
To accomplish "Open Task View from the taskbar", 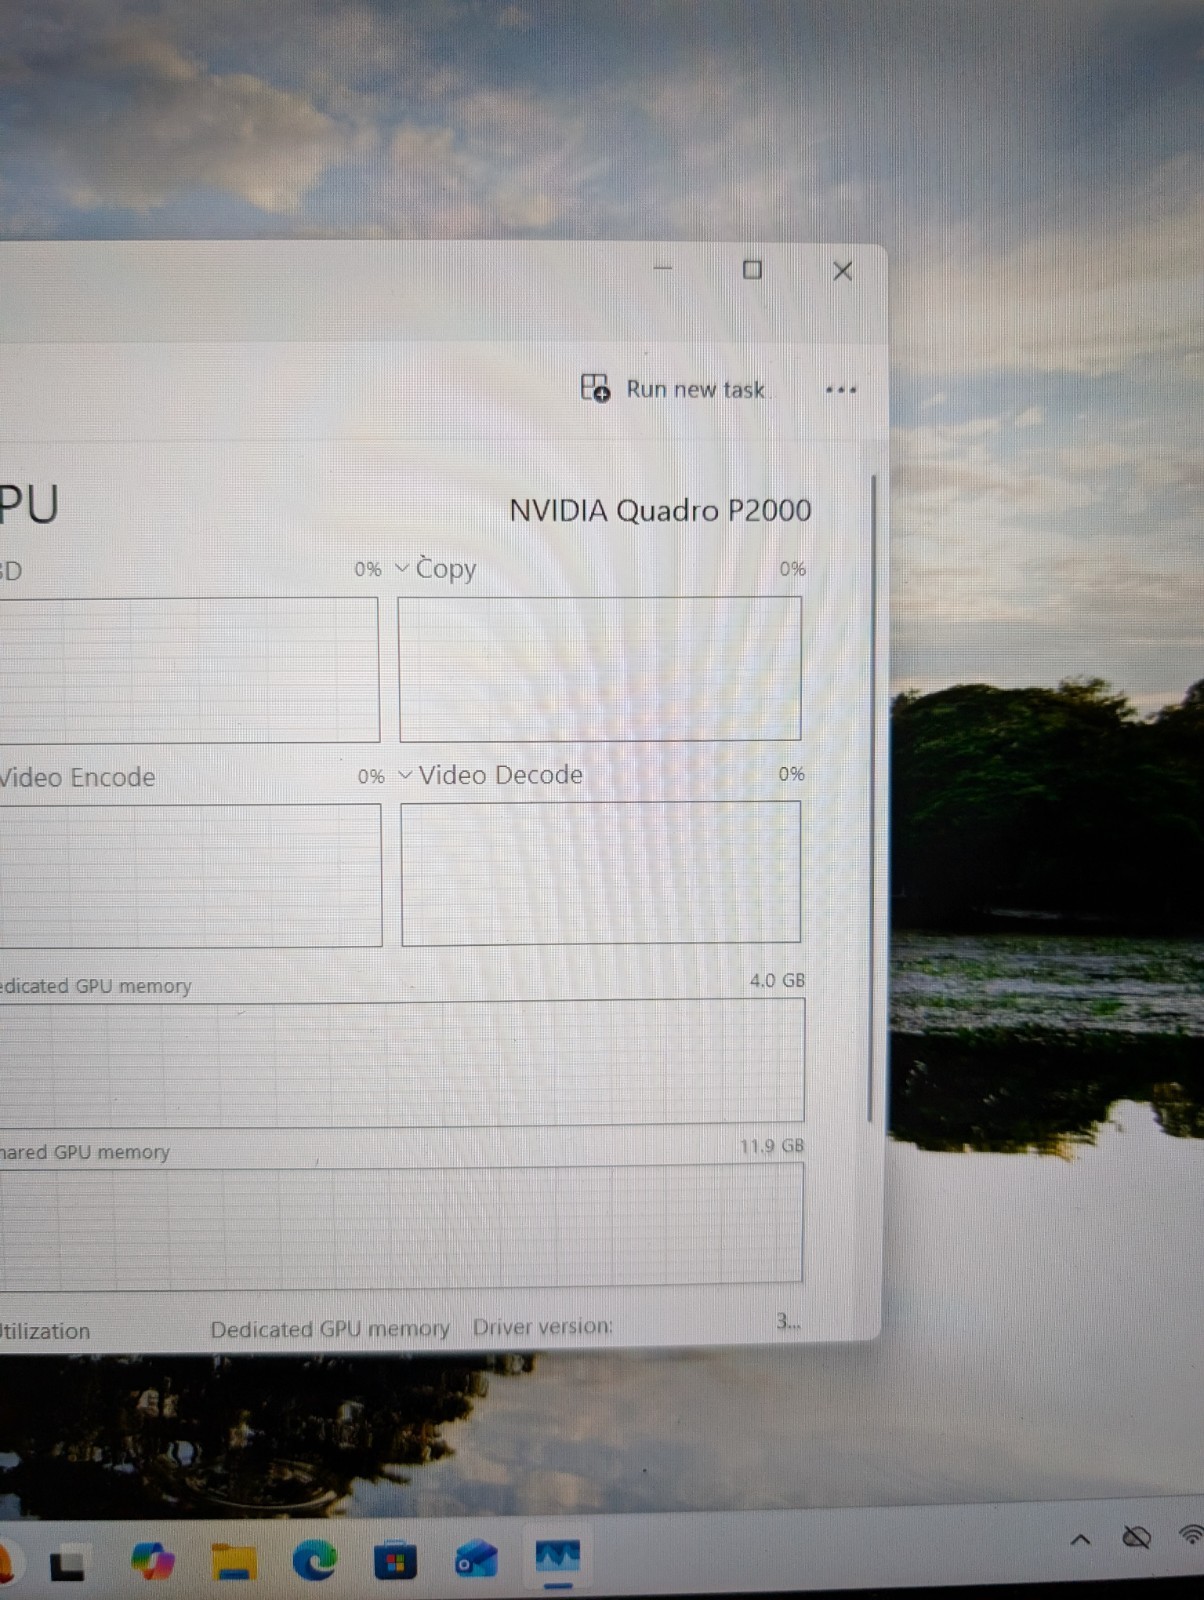I will [68, 1563].
